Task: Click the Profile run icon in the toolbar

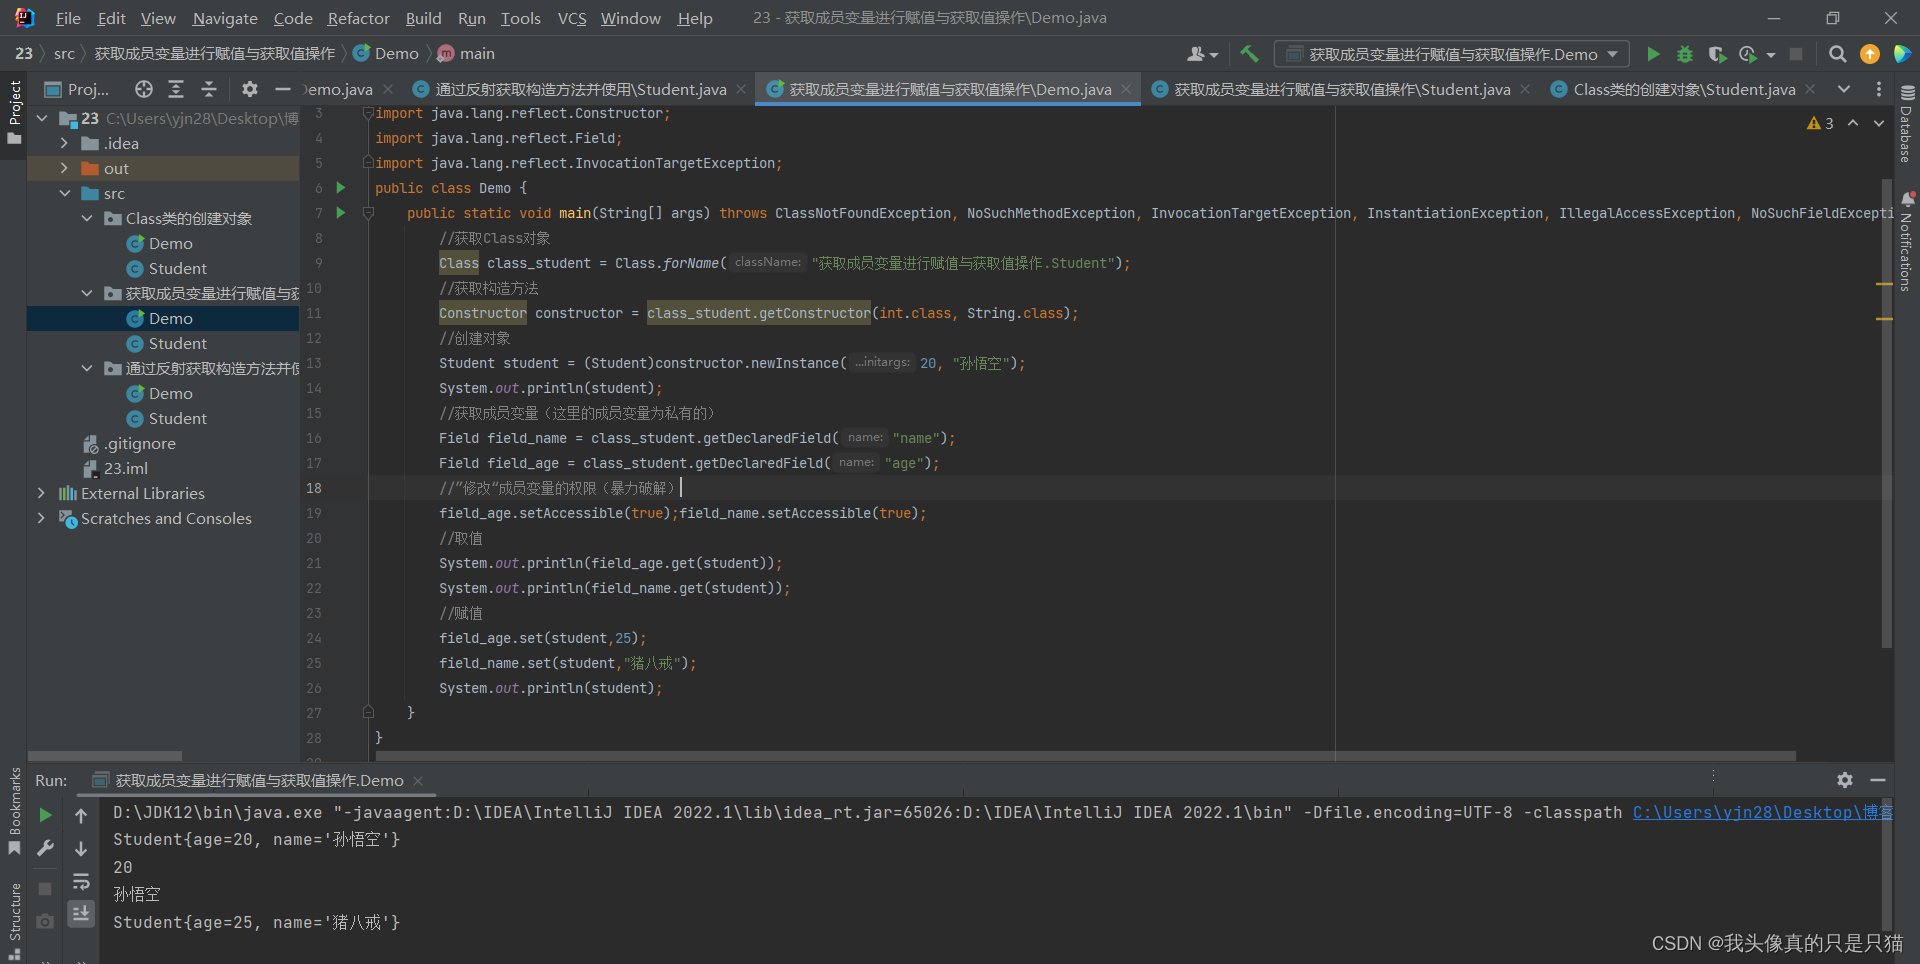Action: click(x=1748, y=54)
